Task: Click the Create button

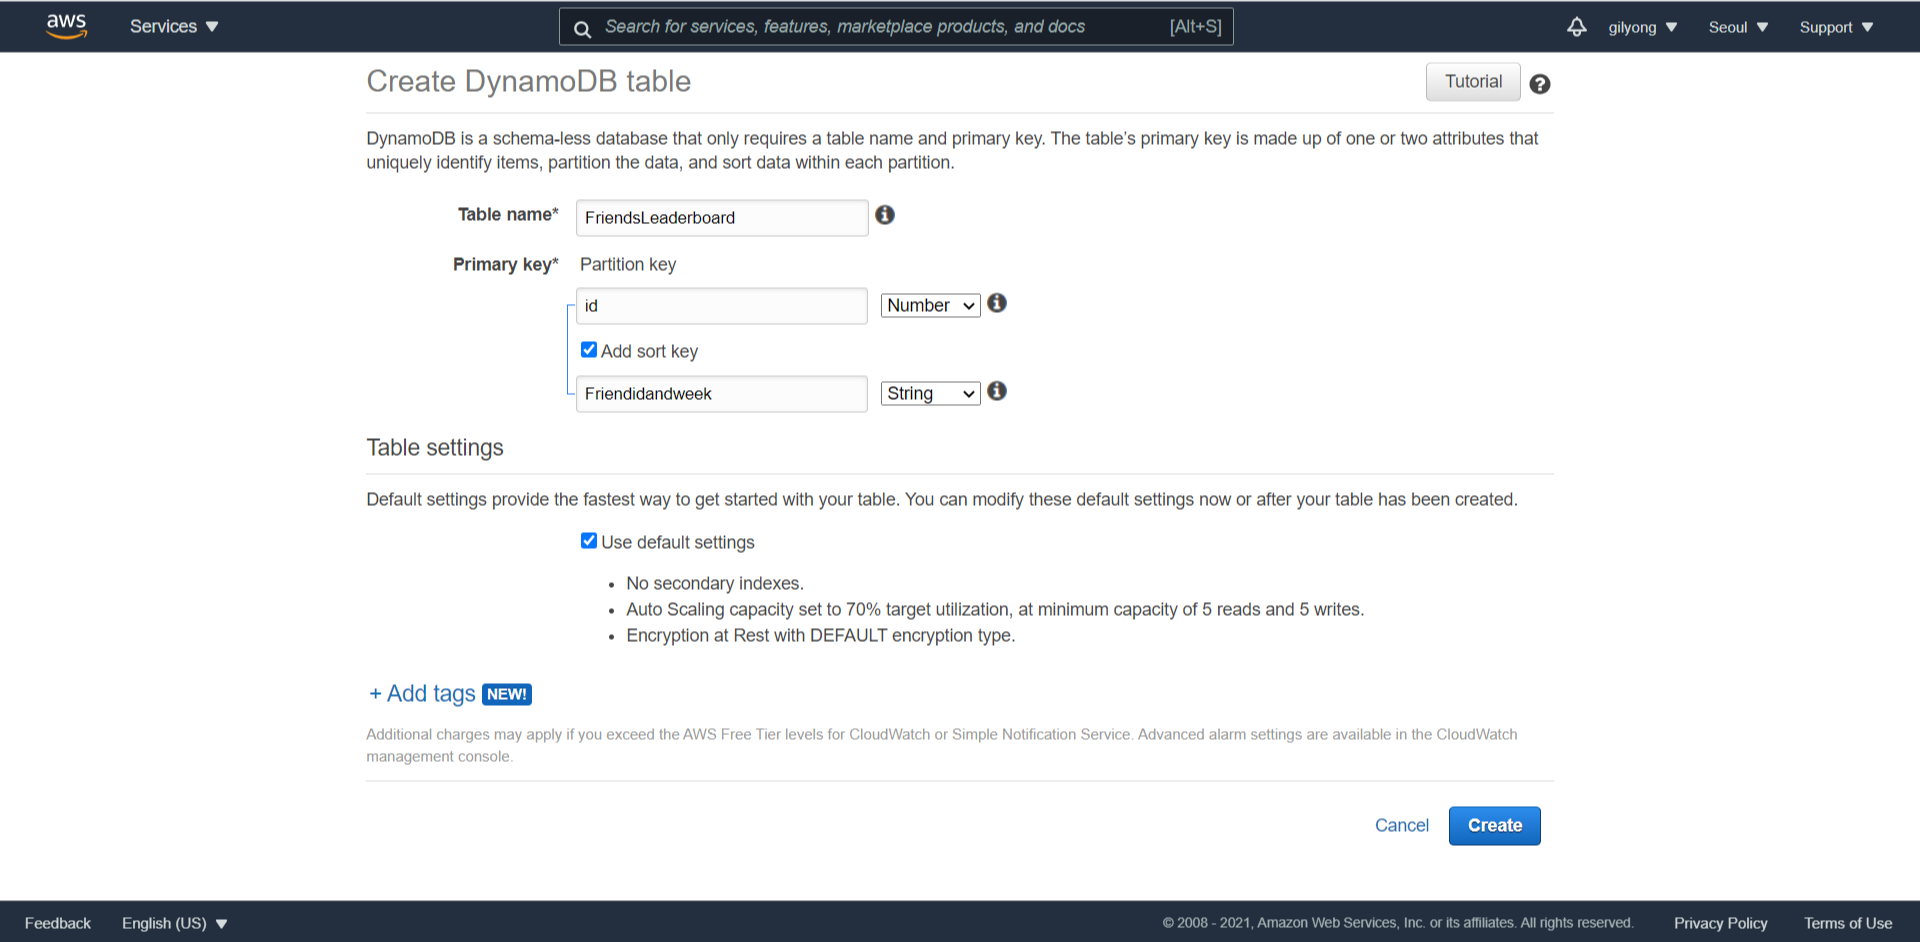Action: point(1495,826)
